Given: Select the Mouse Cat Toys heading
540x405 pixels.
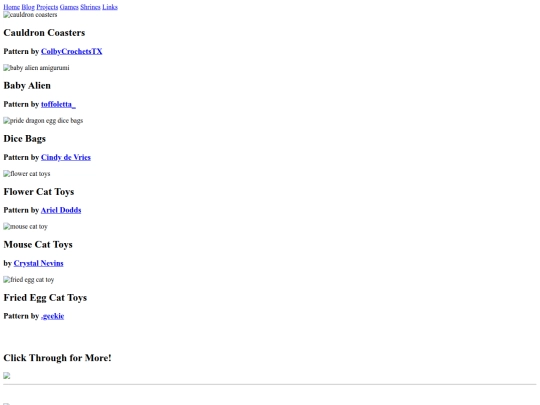Looking at the screenshot, I should pos(38,245).
